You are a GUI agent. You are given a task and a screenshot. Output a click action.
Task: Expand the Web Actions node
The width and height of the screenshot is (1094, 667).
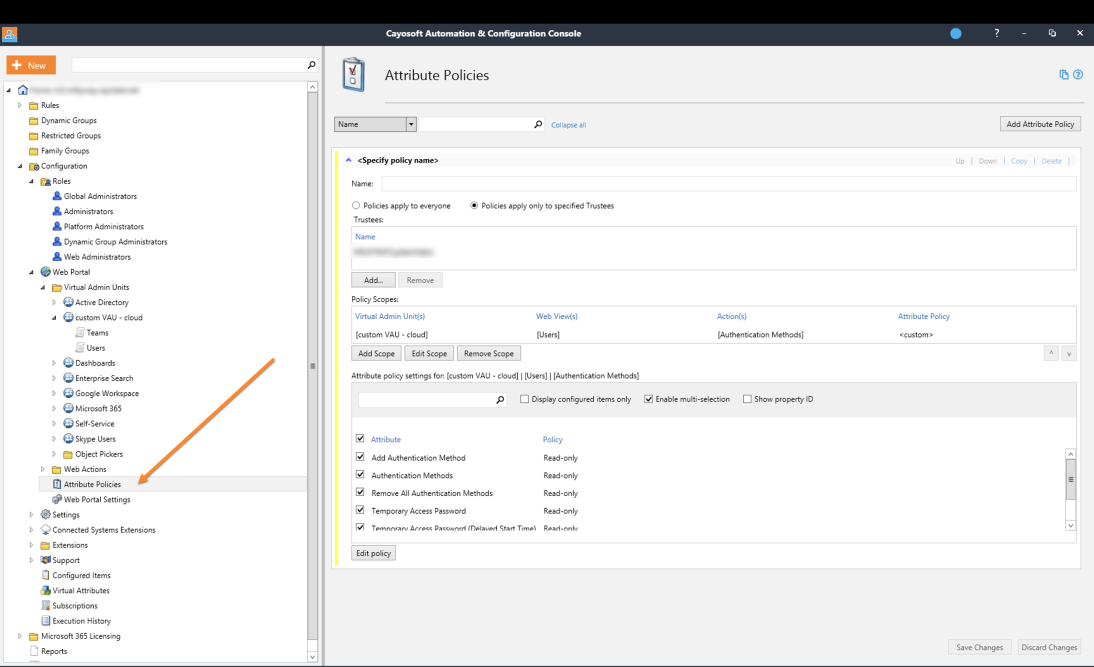43,469
